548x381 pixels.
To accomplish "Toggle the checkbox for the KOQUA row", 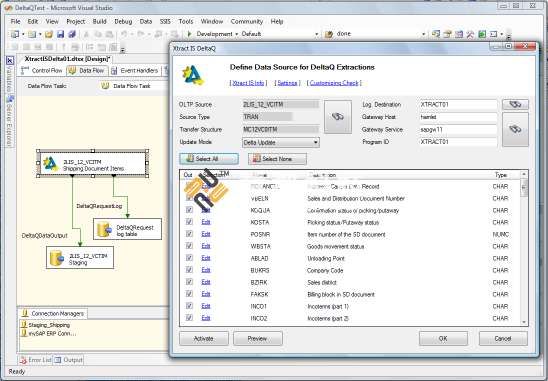I will coord(189,210).
